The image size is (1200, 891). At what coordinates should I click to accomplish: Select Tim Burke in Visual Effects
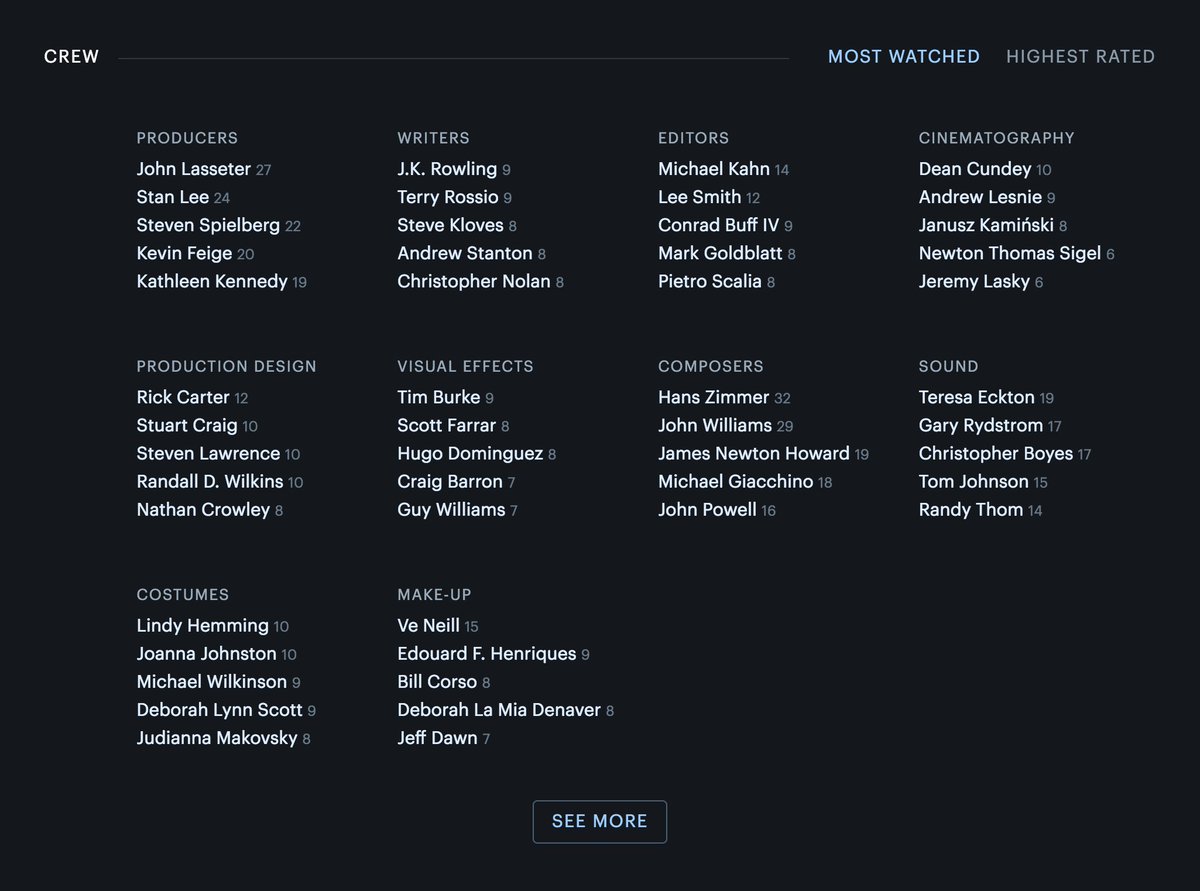438,397
